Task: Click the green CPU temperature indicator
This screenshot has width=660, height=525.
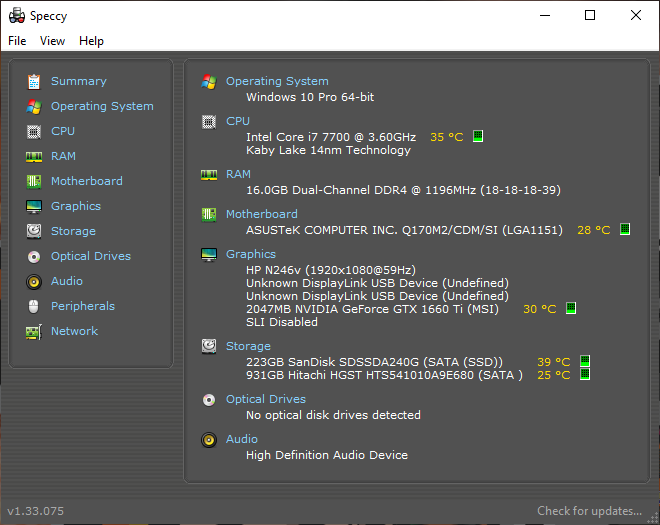Action: point(478,136)
